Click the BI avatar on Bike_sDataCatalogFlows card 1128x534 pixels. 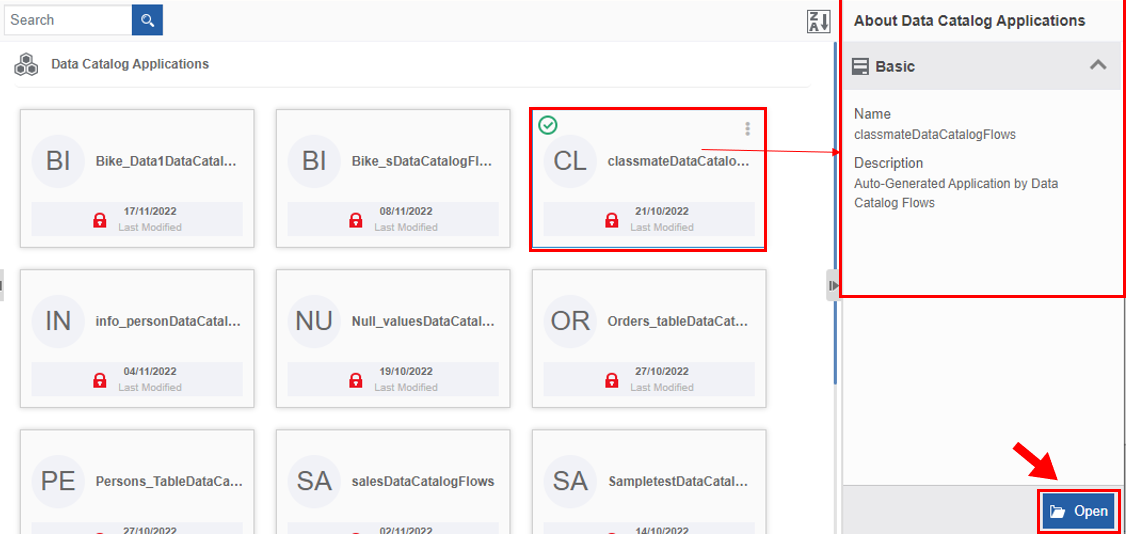(x=314, y=161)
